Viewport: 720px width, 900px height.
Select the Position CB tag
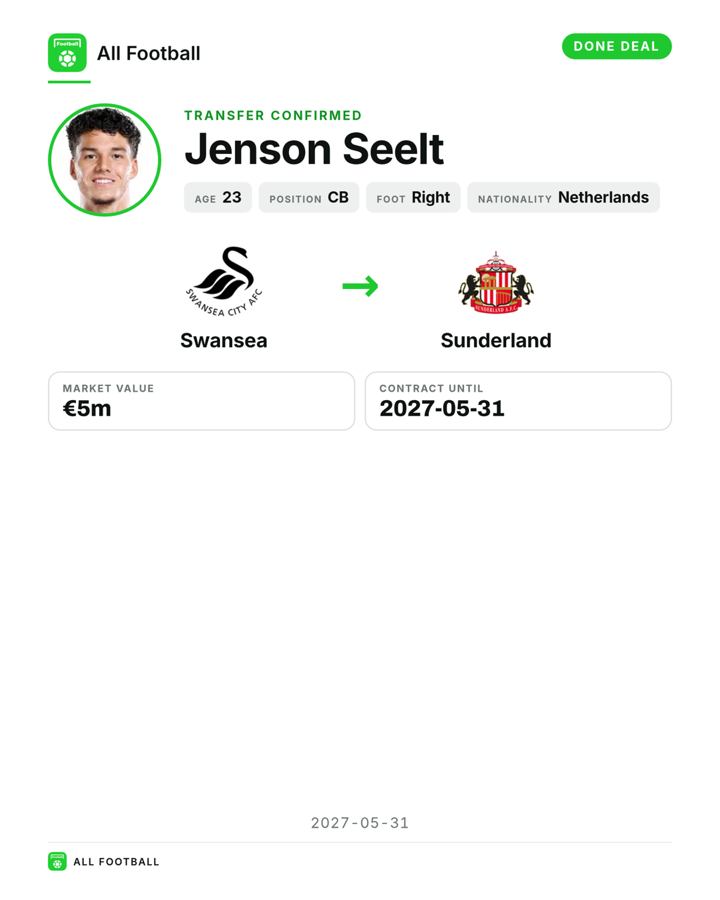pyautogui.click(x=309, y=197)
